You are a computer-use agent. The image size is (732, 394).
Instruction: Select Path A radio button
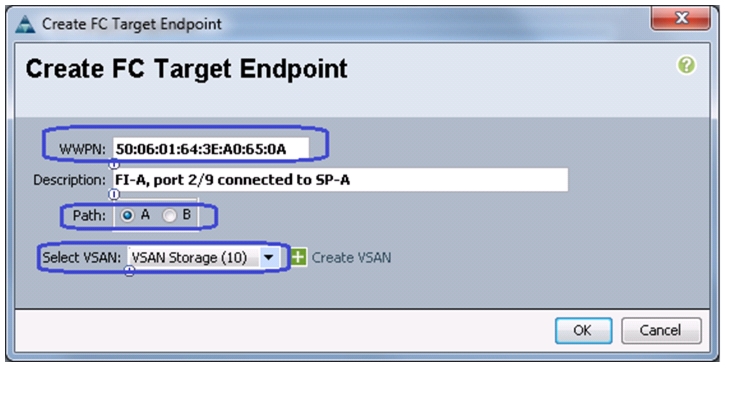coord(127,215)
